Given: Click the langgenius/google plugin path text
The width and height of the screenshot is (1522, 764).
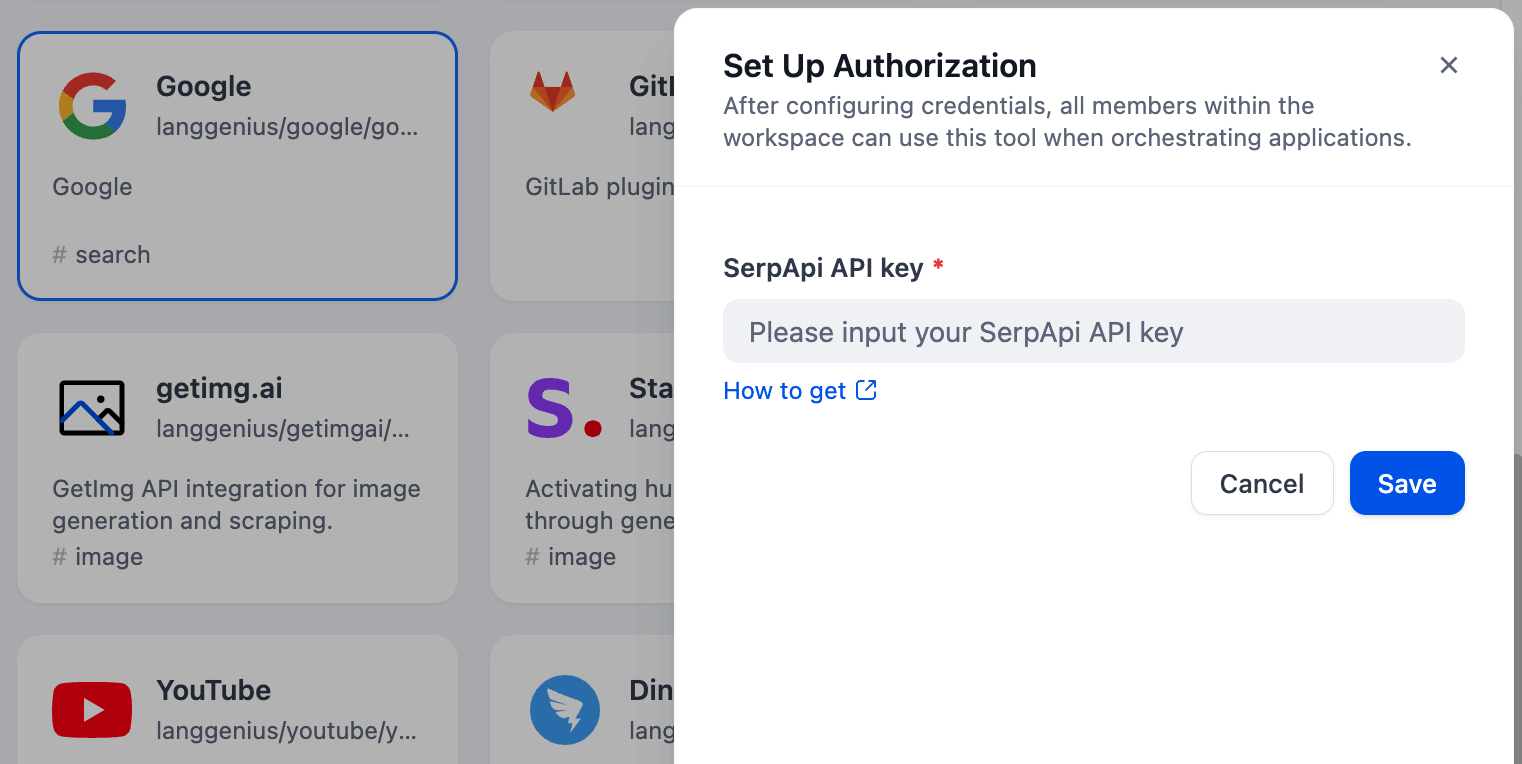Looking at the screenshot, I should [287, 127].
